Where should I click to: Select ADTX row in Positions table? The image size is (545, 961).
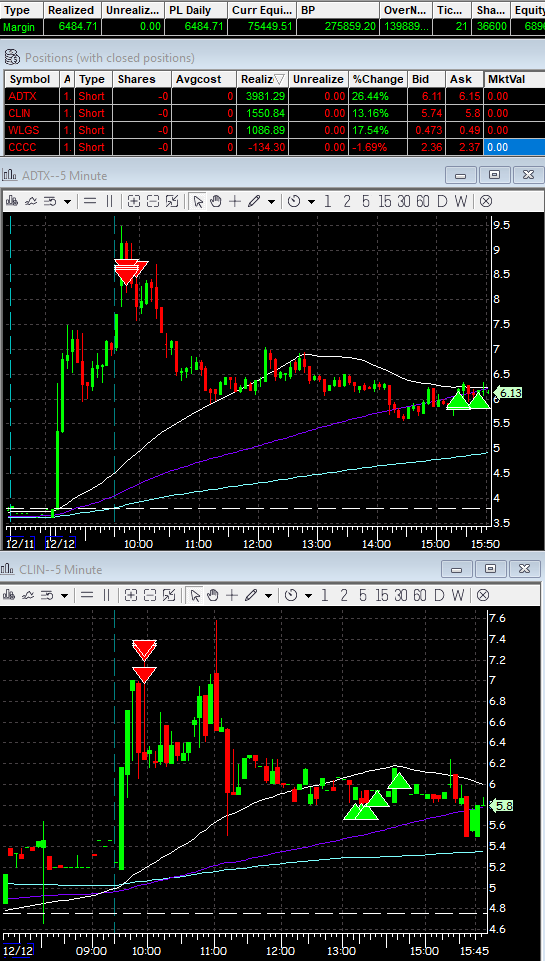click(275, 96)
